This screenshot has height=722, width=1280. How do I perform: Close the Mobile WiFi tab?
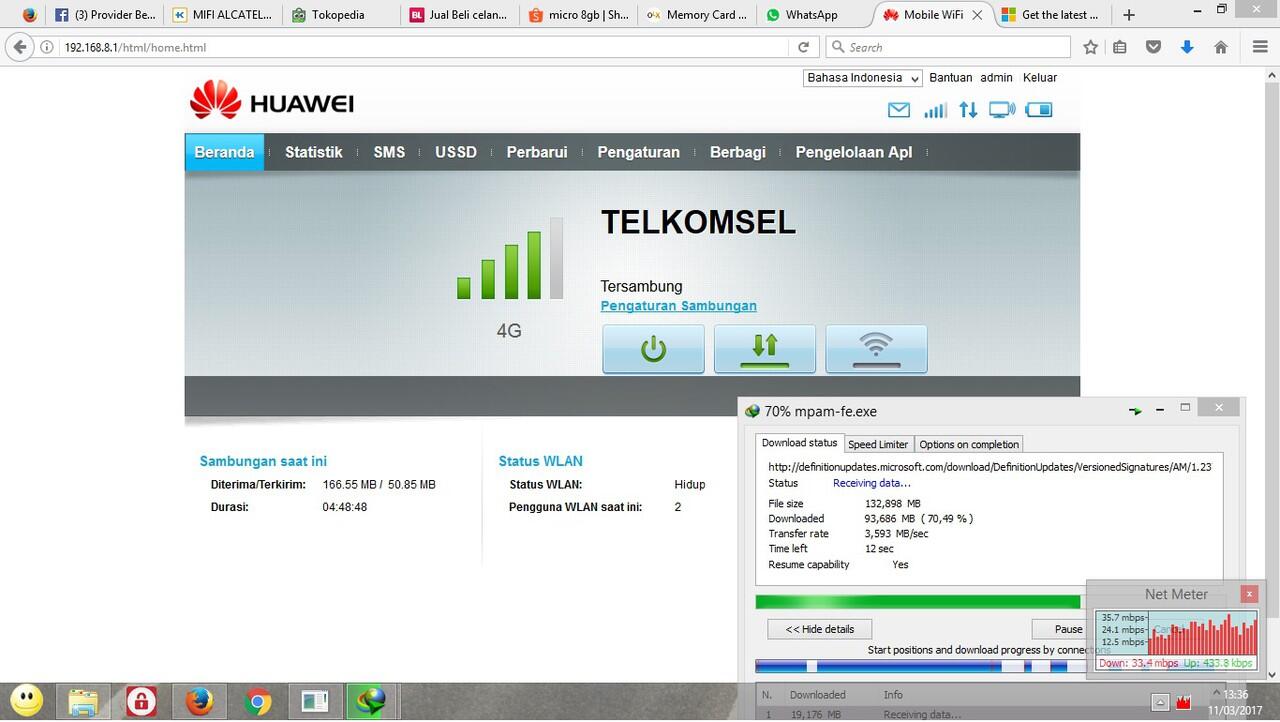click(977, 15)
